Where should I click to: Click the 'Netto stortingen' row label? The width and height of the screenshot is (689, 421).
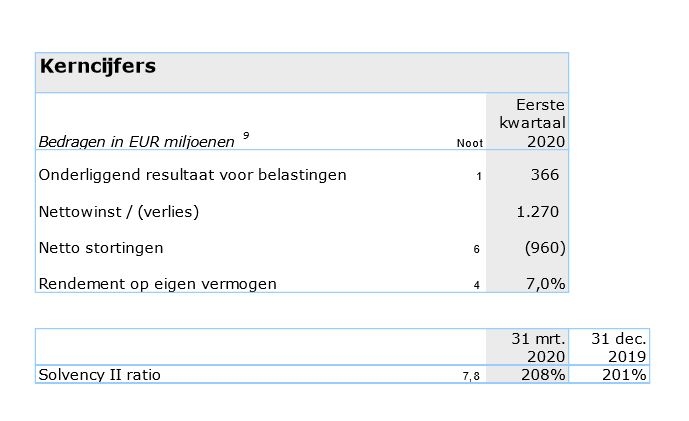pos(101,247)
